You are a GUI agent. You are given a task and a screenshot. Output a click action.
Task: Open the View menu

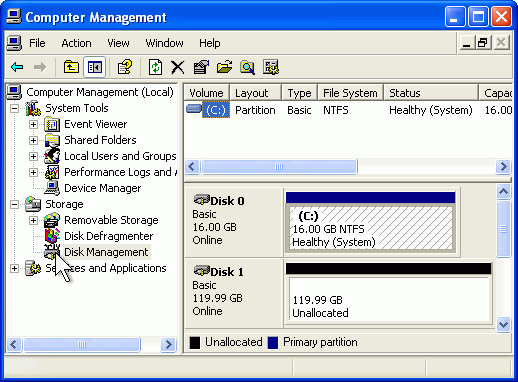tap(118, 43)
